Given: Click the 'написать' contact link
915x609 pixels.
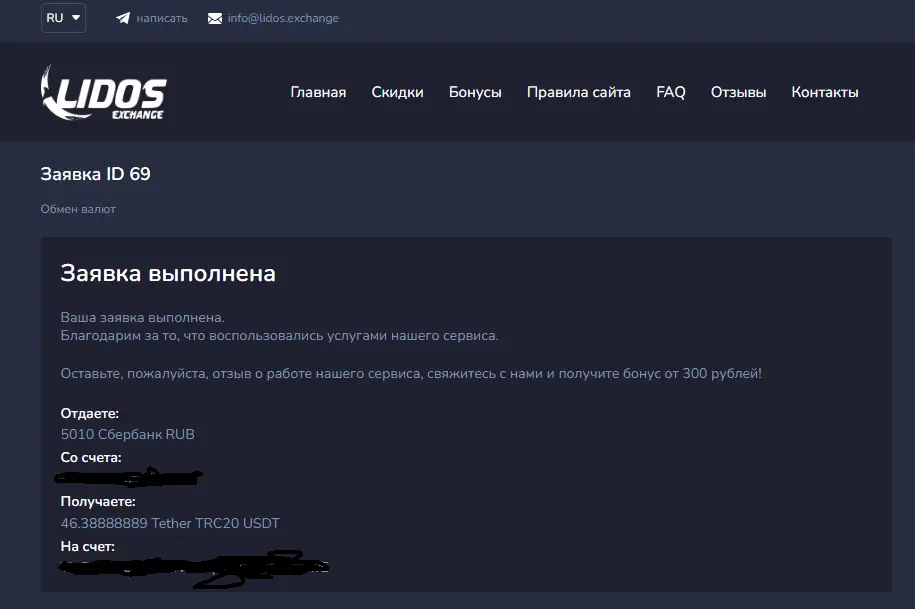Looking at the screenshot, I should point(161,18).
